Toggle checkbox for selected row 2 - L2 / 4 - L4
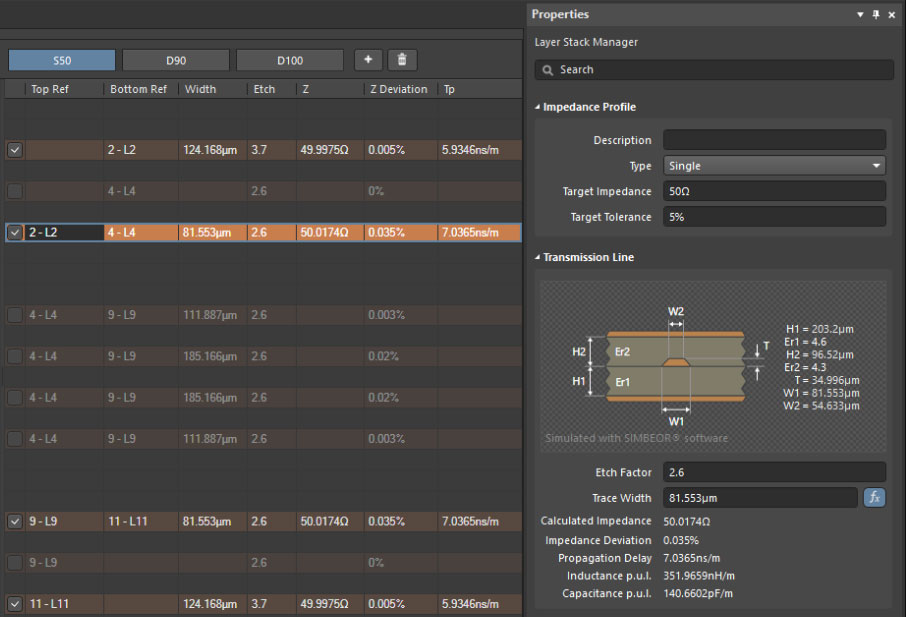 15,233
